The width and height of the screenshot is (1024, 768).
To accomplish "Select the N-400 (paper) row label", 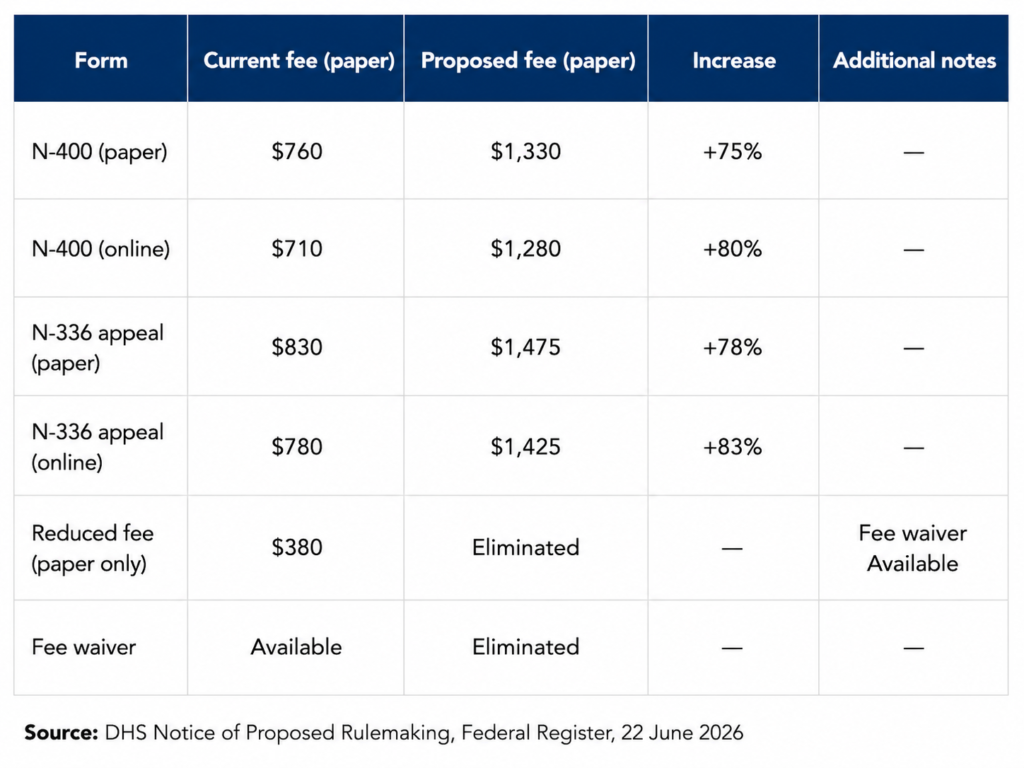I will pos(99,152).
